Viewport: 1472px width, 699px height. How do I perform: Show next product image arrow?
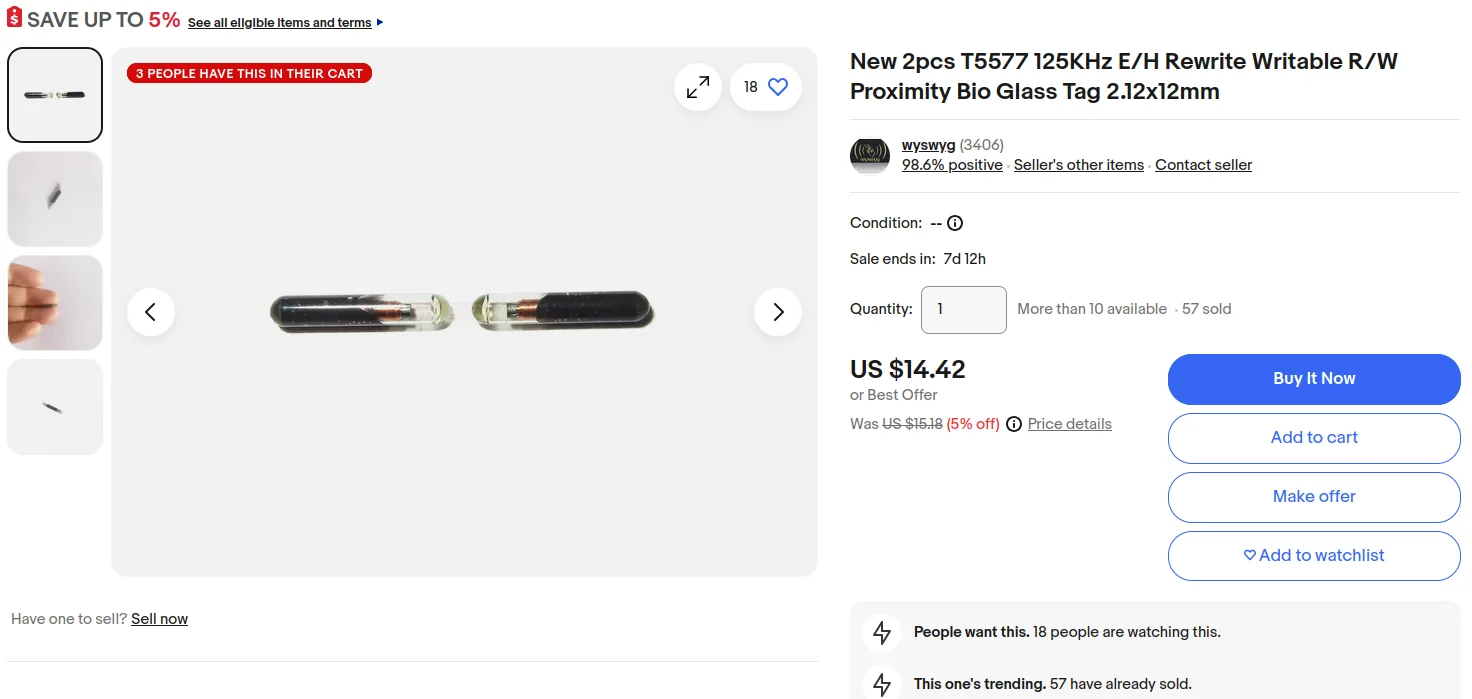[x=778, y=312]
